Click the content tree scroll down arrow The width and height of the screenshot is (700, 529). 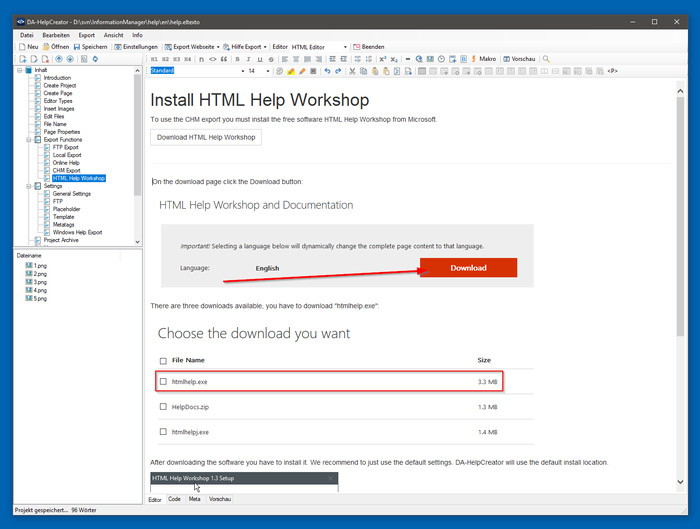point(138,242)
